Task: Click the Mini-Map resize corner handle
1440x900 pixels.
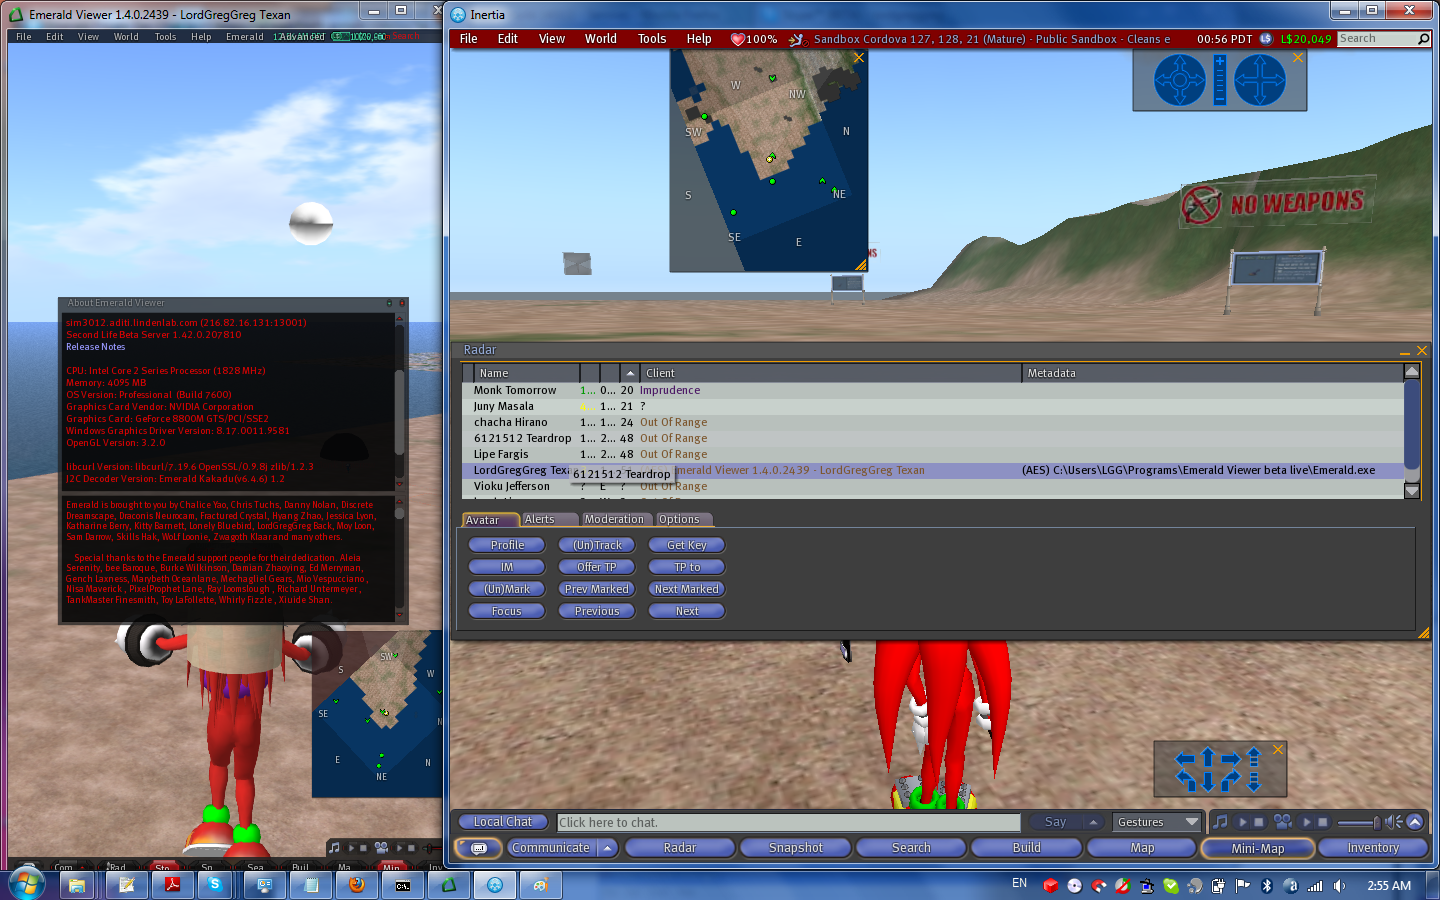Action: pyautogui.click(x=861, y=265)
